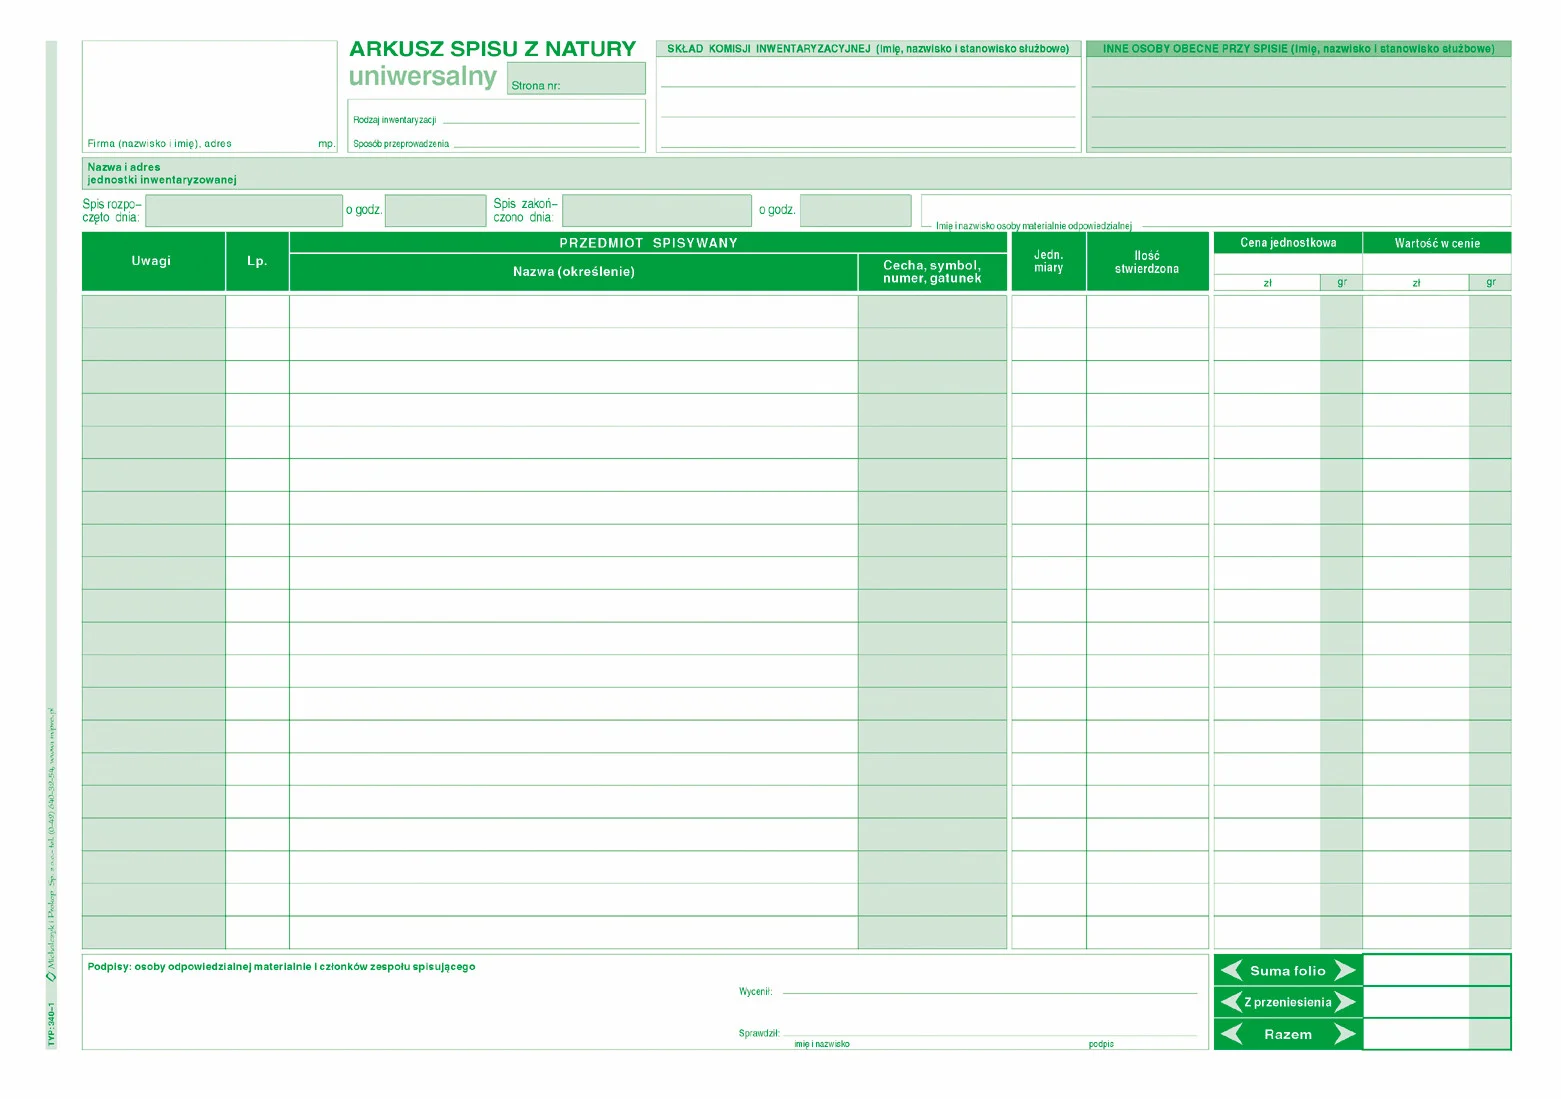Click the Cecha, symbol, numer, gatunek header
This screenshot has width=1561, height=1099.
point(932,272)
